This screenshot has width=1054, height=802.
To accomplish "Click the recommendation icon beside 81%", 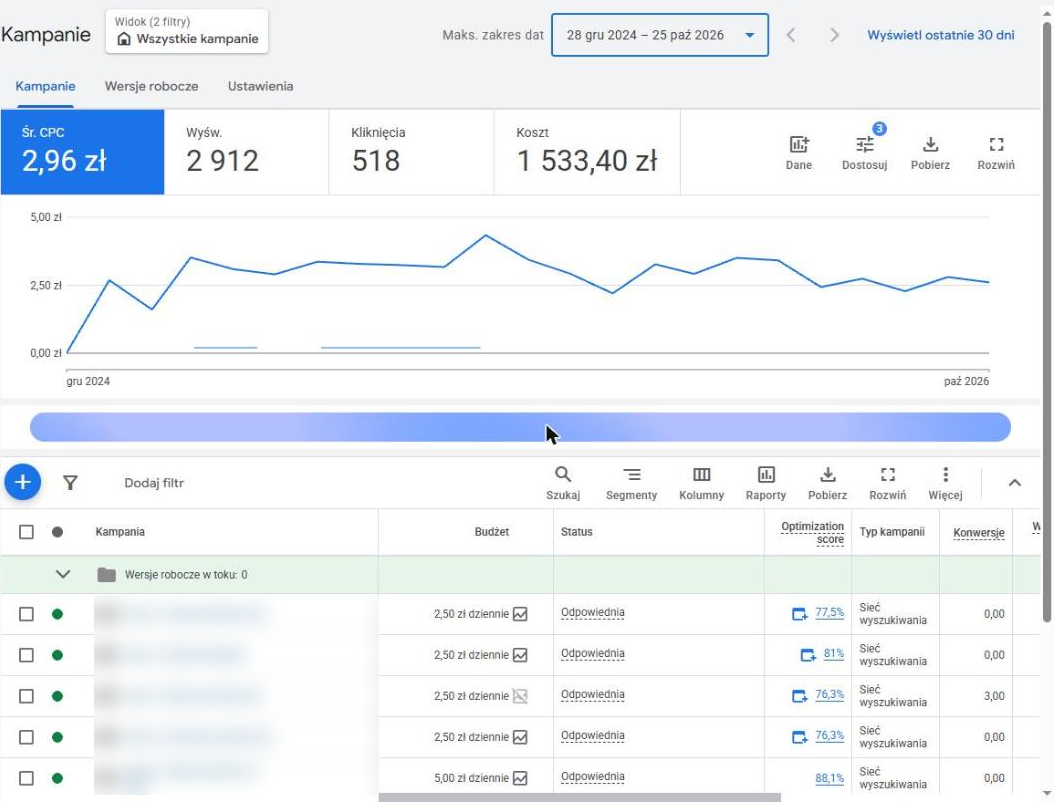I will coord(808,655).
